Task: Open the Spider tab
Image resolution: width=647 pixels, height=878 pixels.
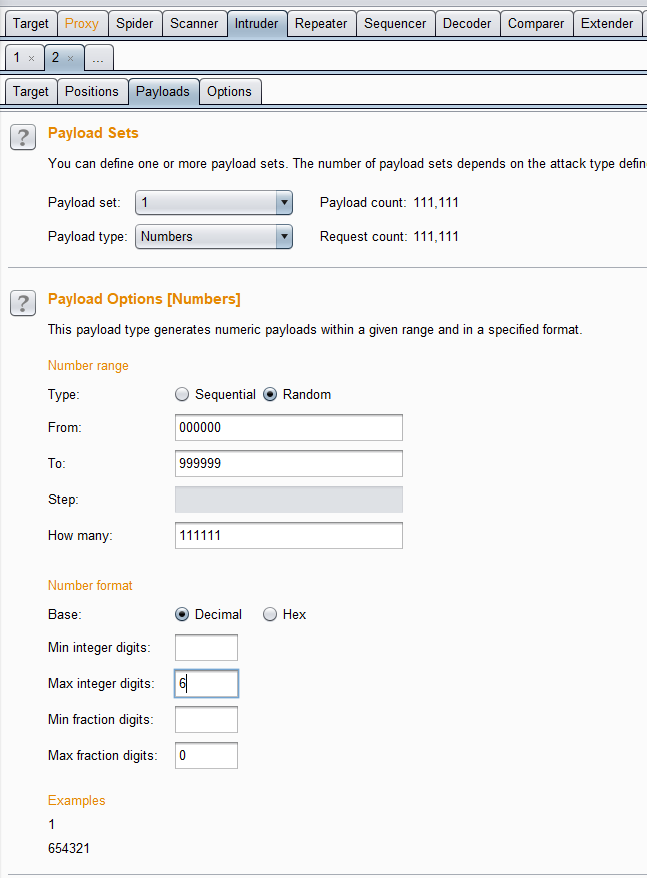Action: tap(134, 24)
